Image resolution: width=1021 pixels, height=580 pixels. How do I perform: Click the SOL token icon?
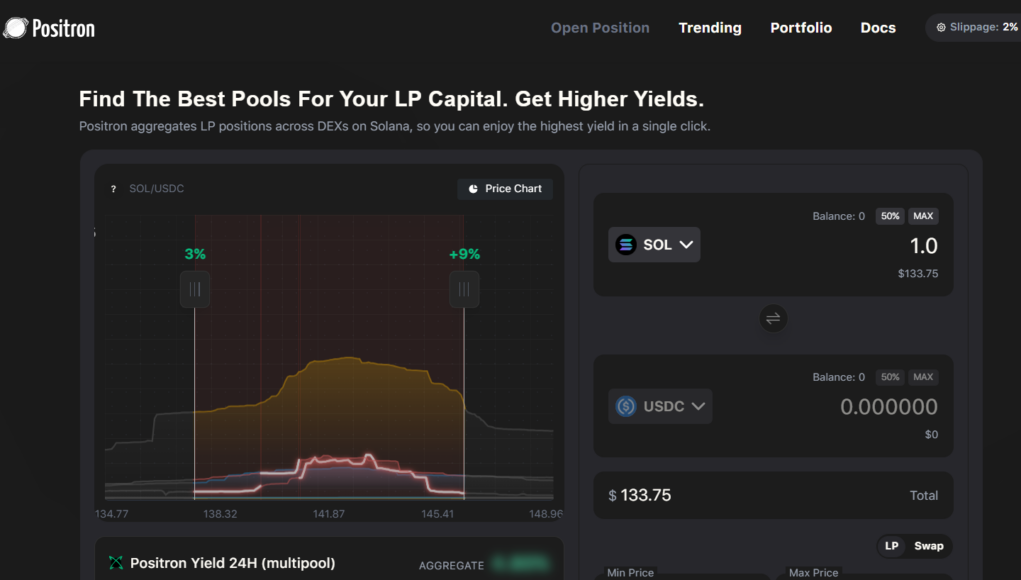coord(626,245)
